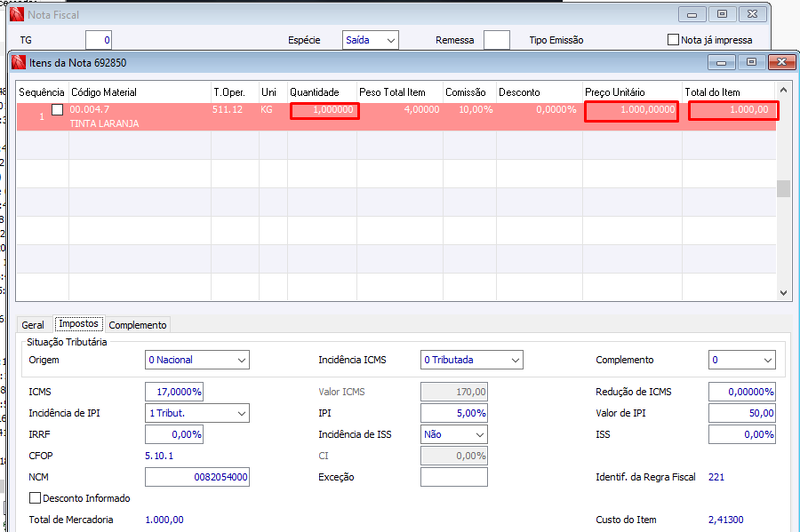
Task: Open the Complemento dropdown with value 0
Action: [742, 360]
